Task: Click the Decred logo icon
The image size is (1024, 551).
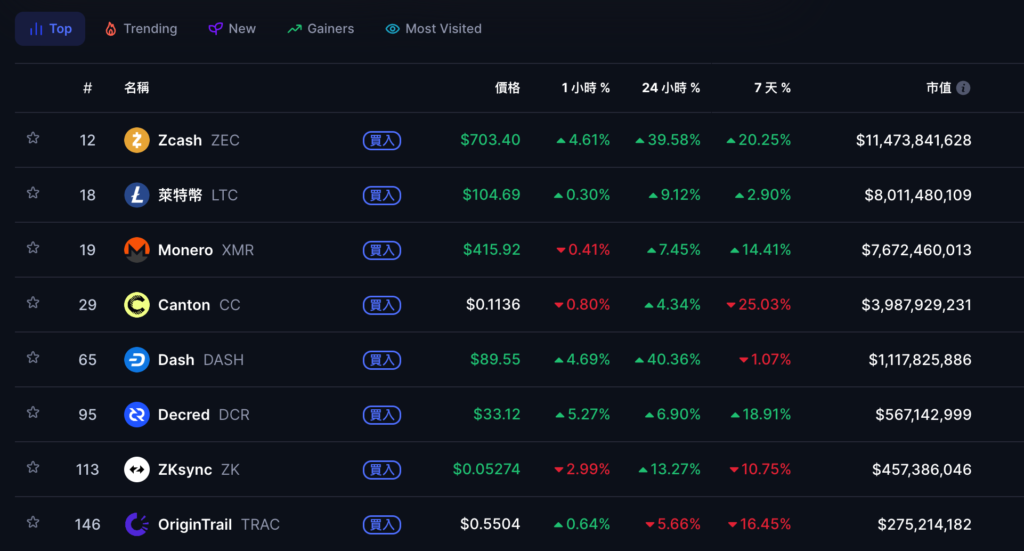Action: (x=137, y=415)
